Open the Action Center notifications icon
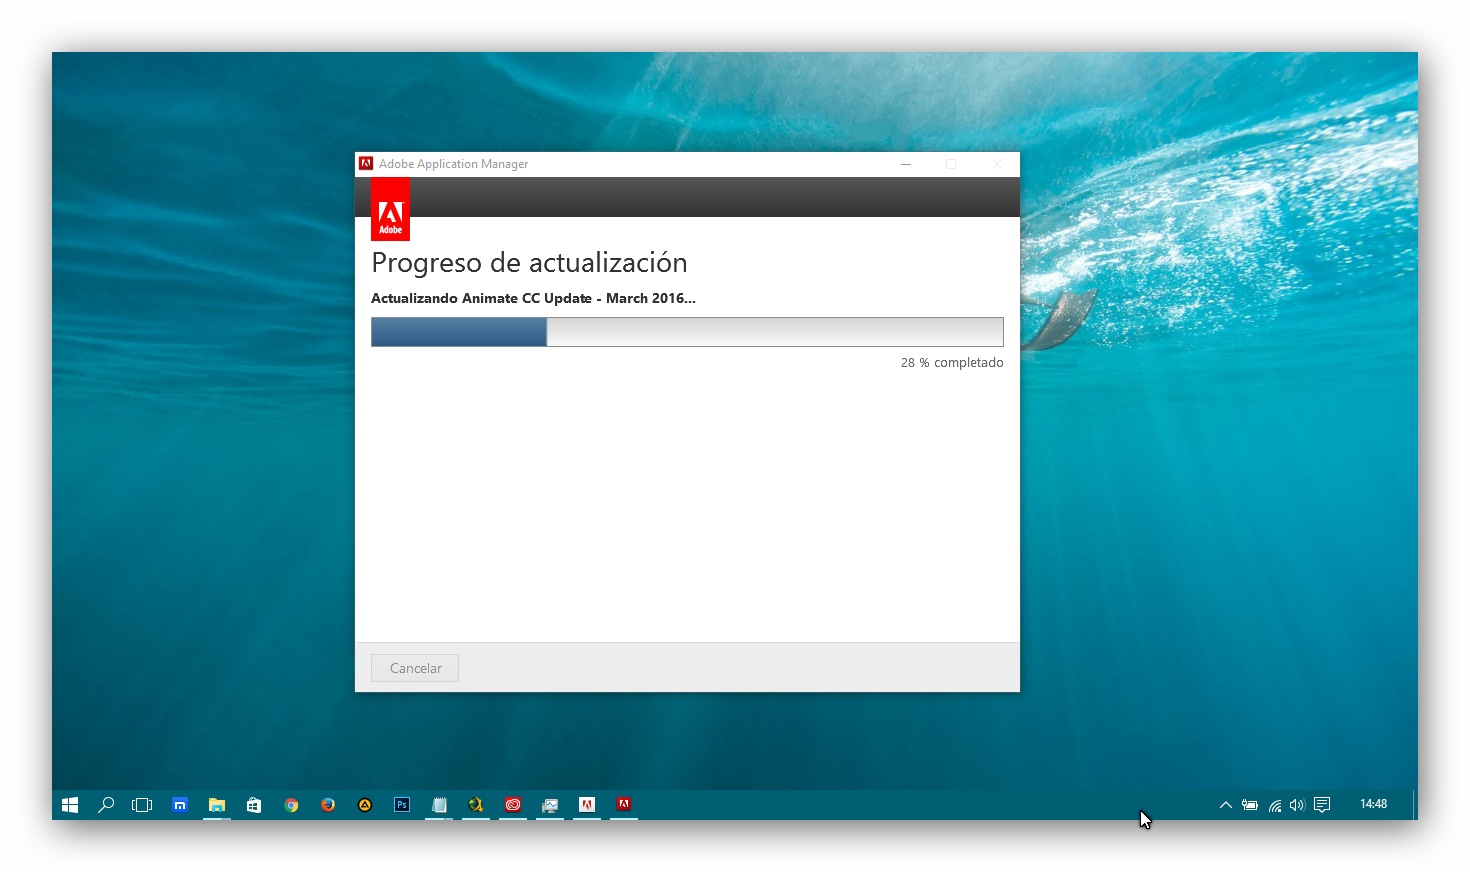 (1322, 805)
